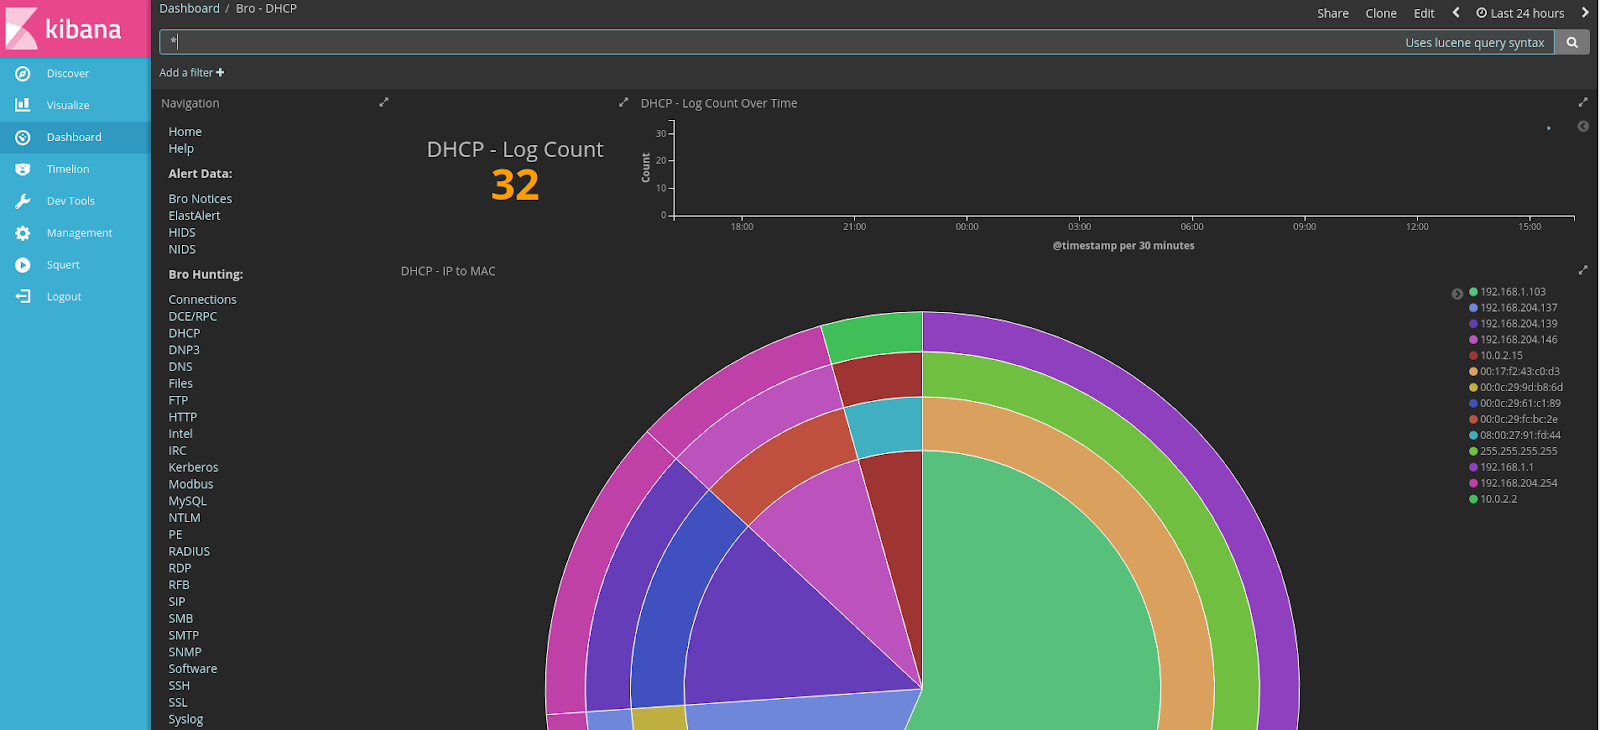Open the Dev Tools wrench icon

[22, 201]
